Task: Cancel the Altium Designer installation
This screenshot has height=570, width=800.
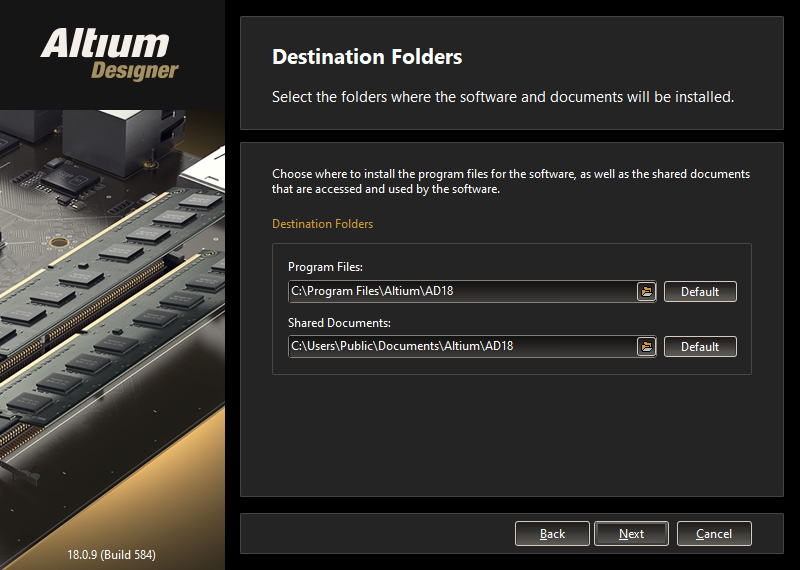Action: tap(714, 534)
